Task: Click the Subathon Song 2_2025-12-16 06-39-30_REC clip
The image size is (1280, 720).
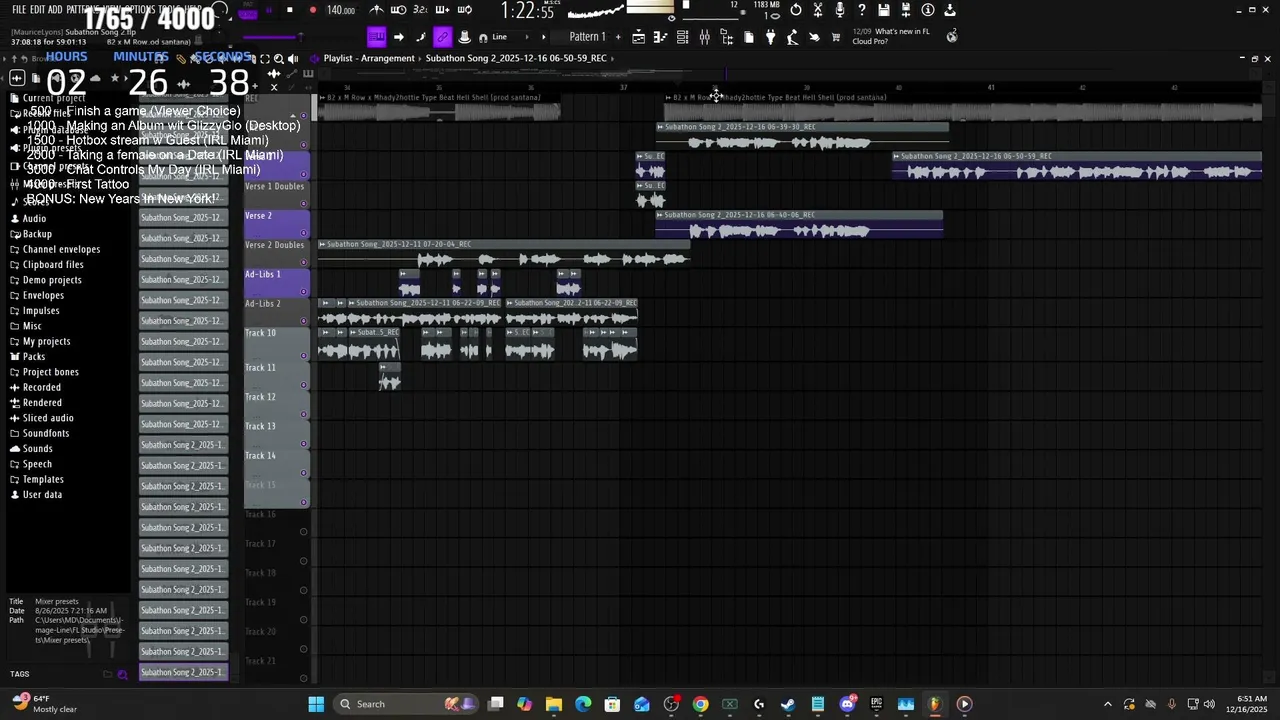Action: click(802, 137)
